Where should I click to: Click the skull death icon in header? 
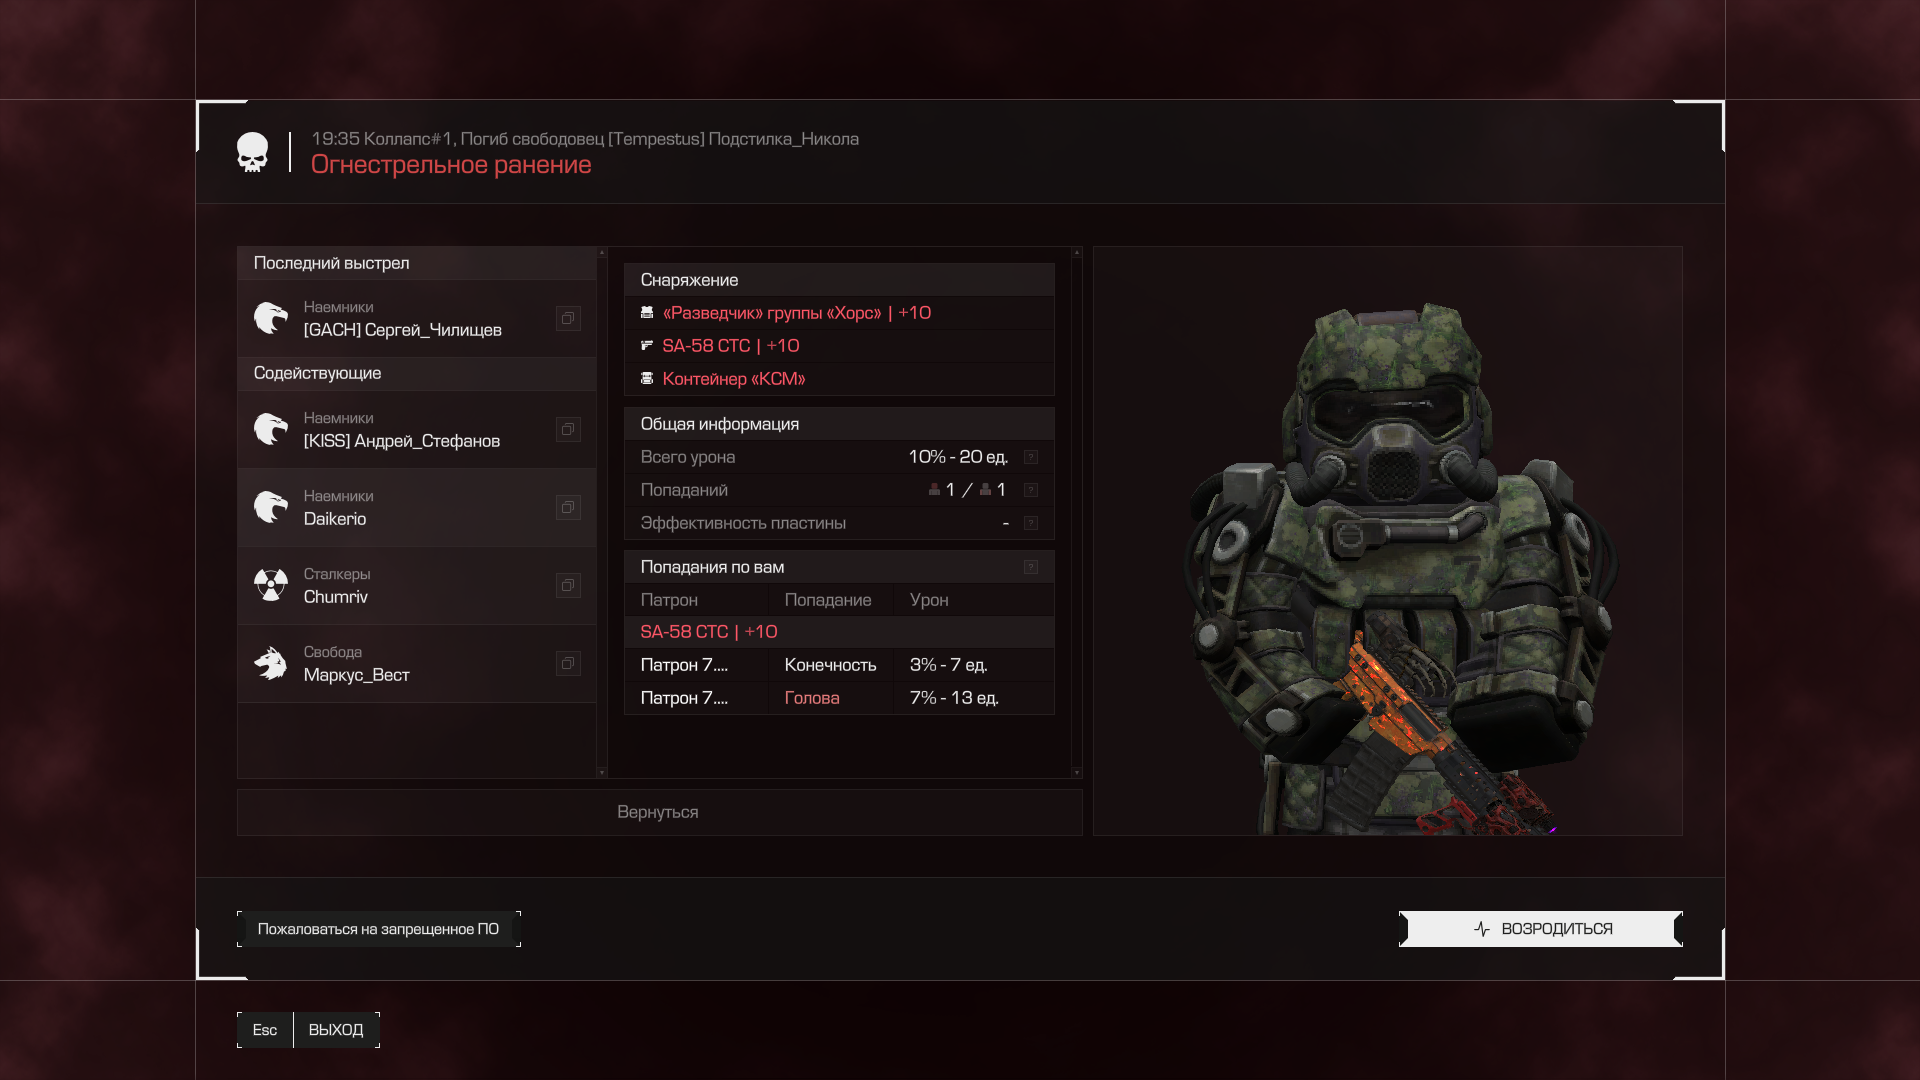coord(252,152)
